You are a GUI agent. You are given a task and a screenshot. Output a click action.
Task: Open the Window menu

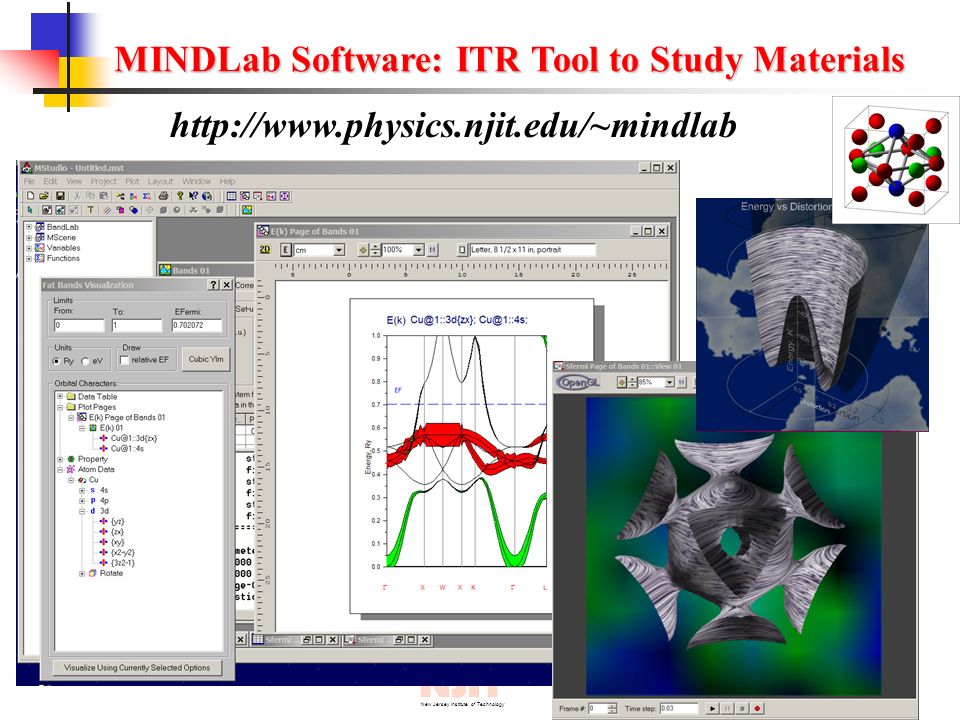click(x=197, y=181)
